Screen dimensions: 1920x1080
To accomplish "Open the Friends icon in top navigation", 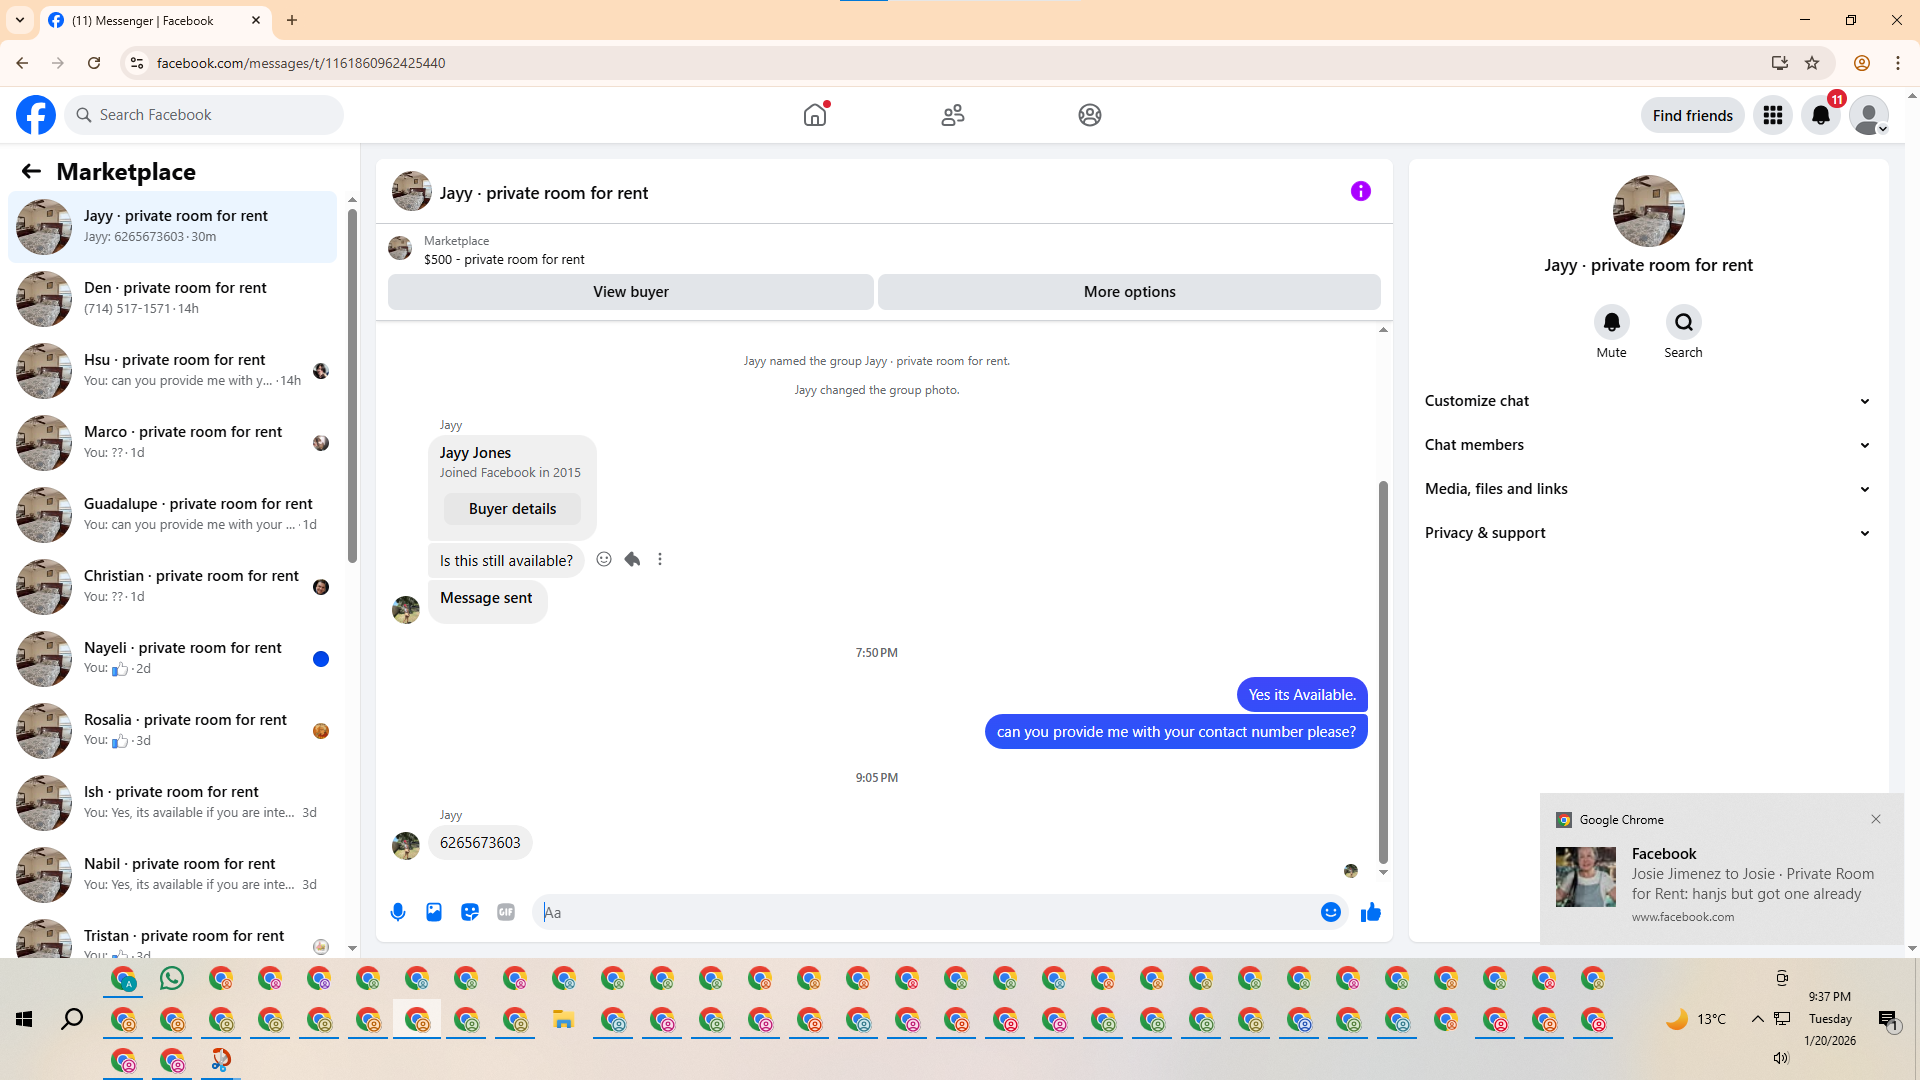I will 953,115.
